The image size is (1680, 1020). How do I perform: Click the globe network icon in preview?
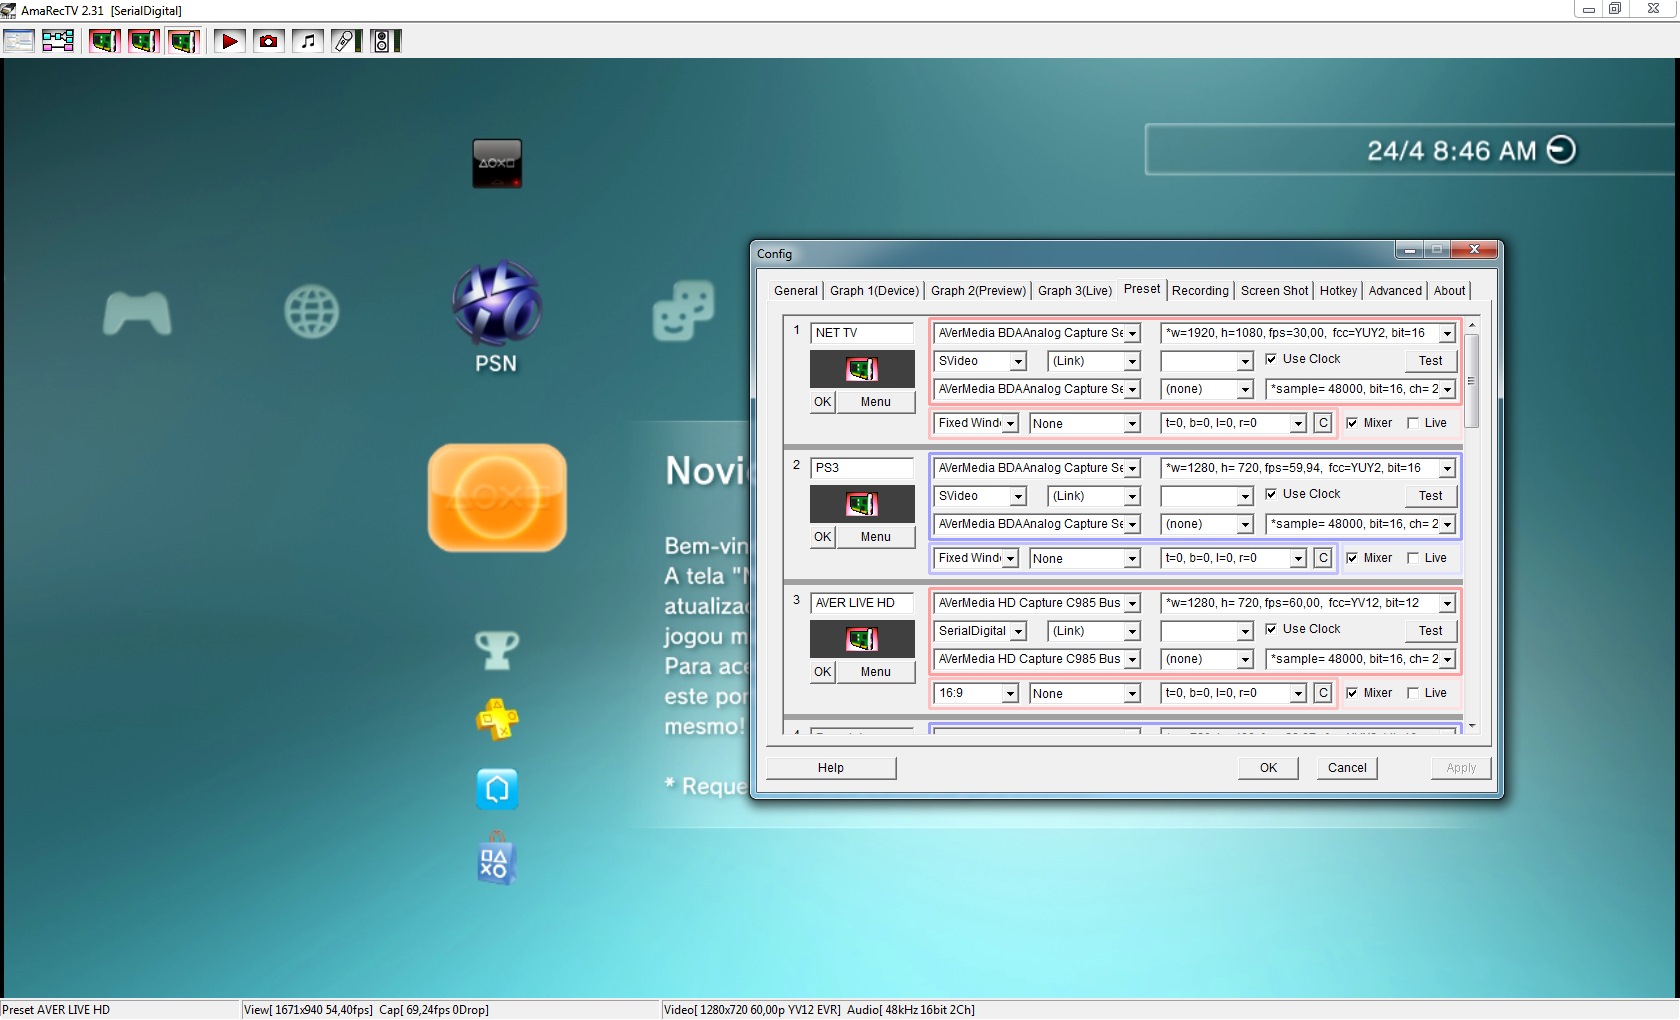pos(312,312)
